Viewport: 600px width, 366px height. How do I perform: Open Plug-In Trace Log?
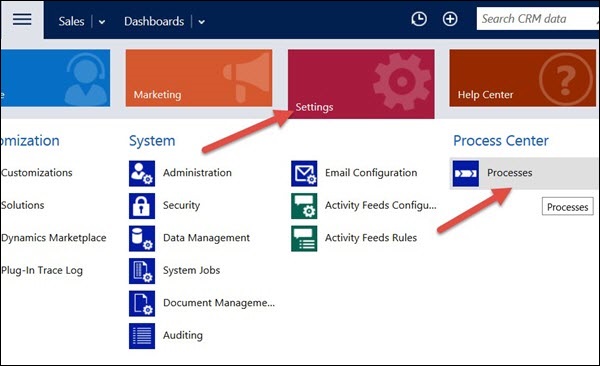pos(42,270)
